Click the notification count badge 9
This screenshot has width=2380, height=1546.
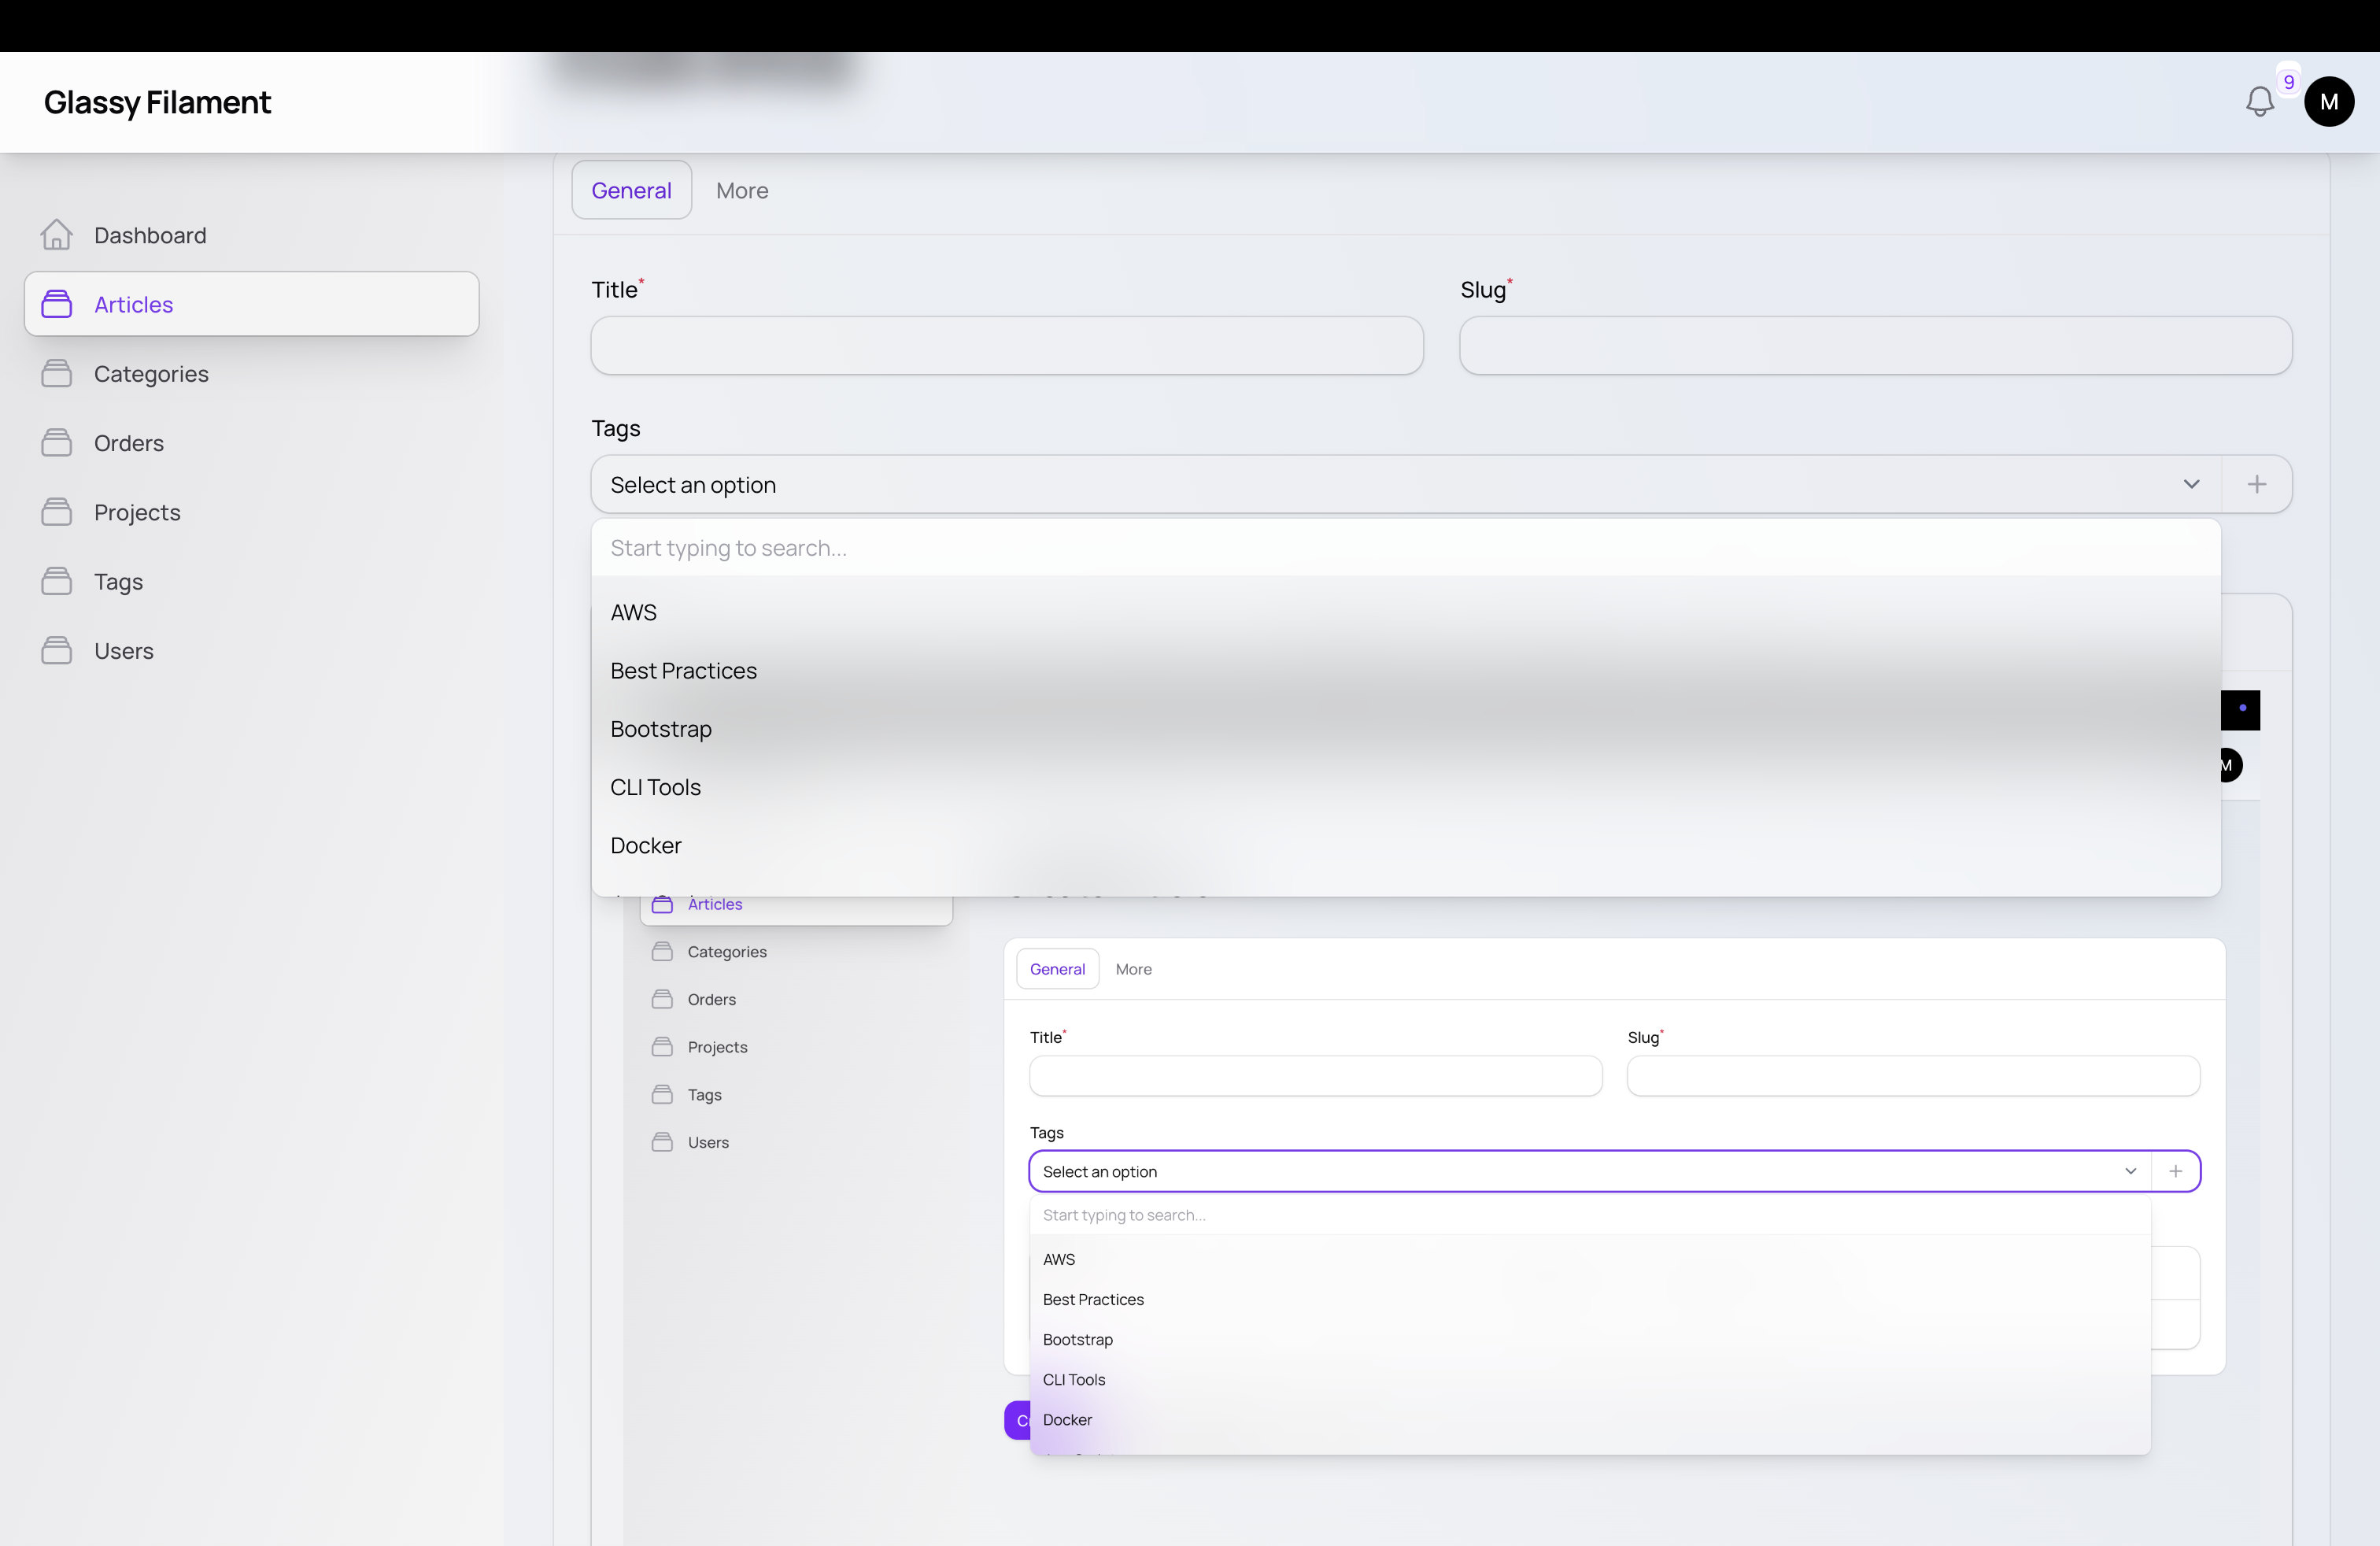pos(2288,82)
